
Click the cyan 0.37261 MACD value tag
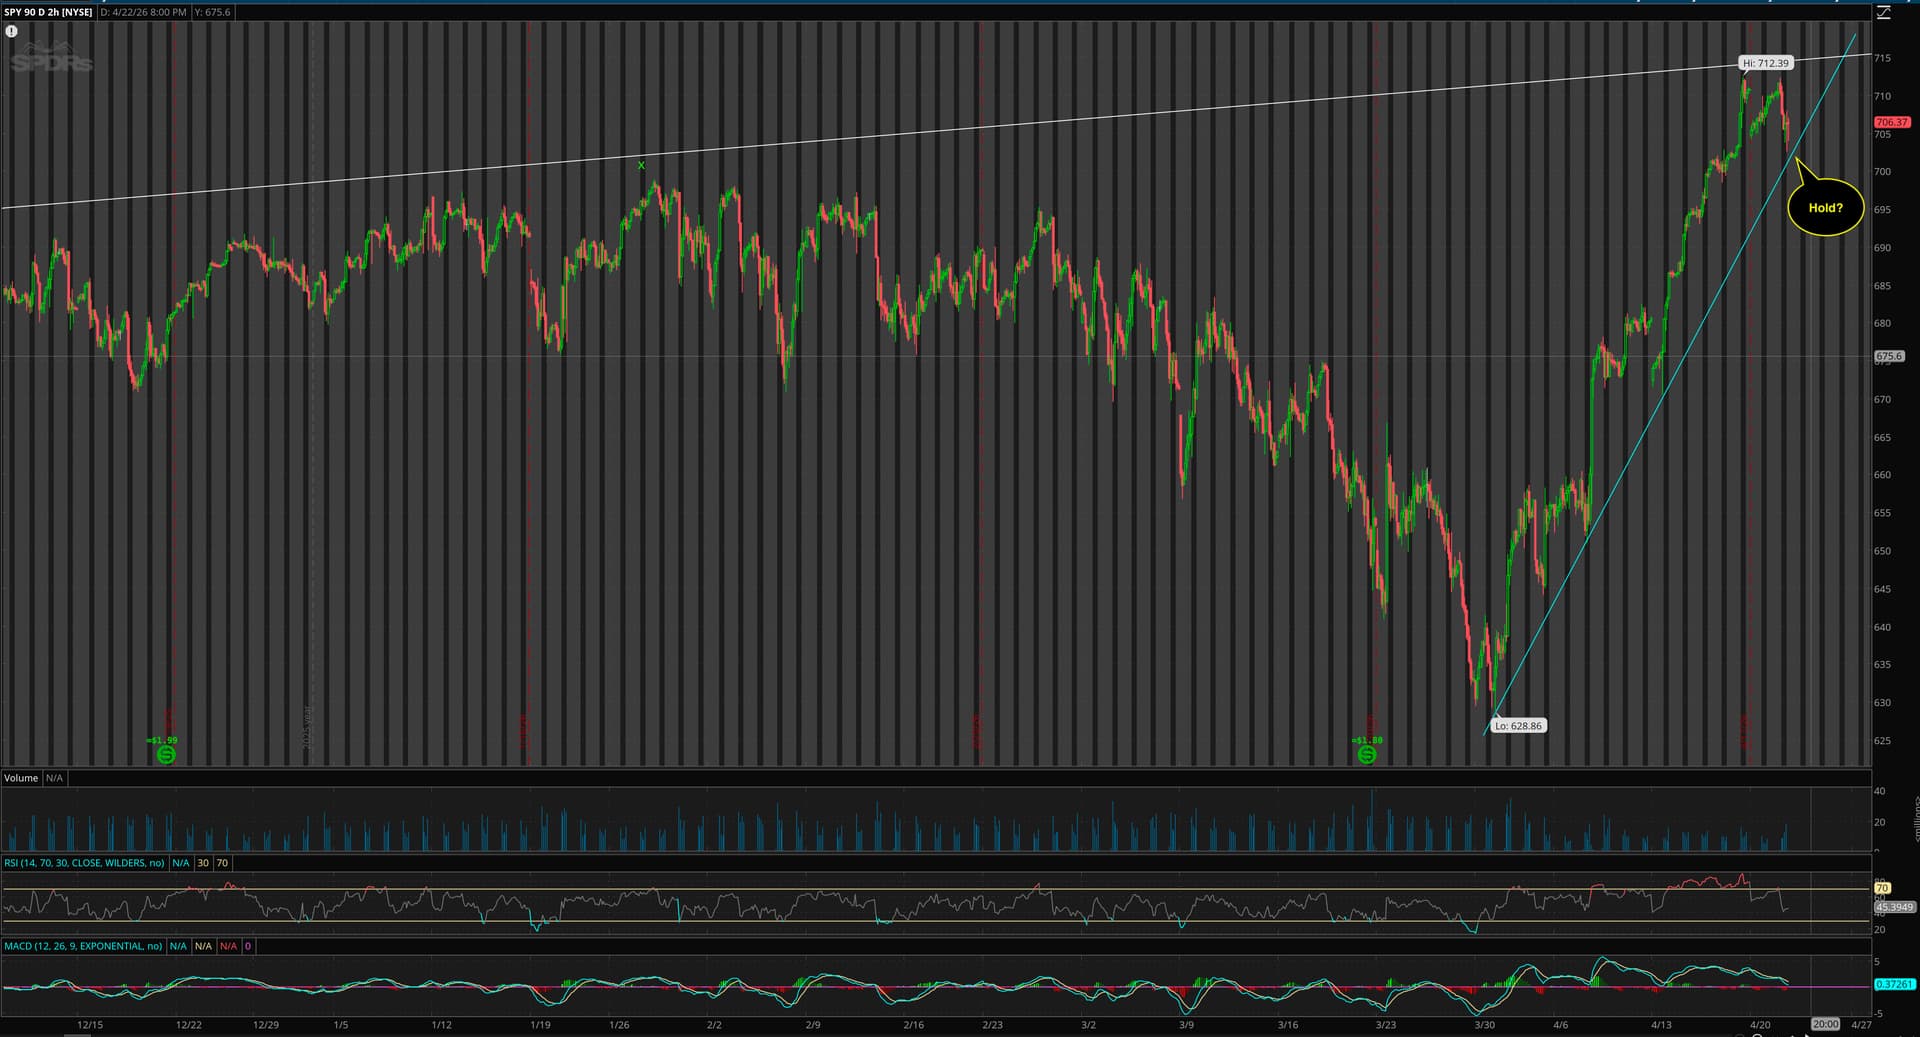click(1894, 984)
